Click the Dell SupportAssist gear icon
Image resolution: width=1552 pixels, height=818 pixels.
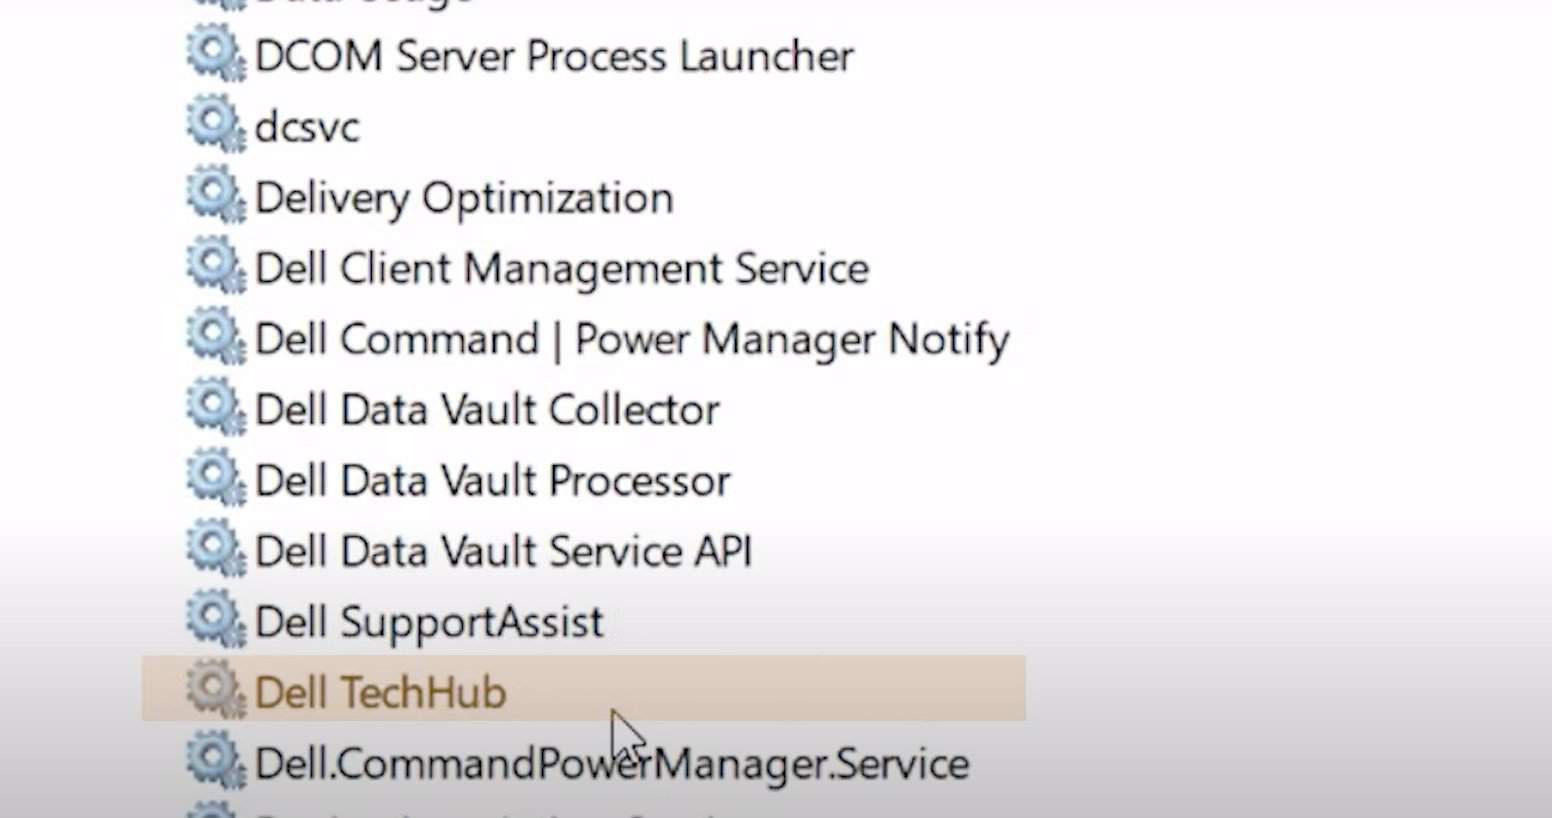[215, 622]
